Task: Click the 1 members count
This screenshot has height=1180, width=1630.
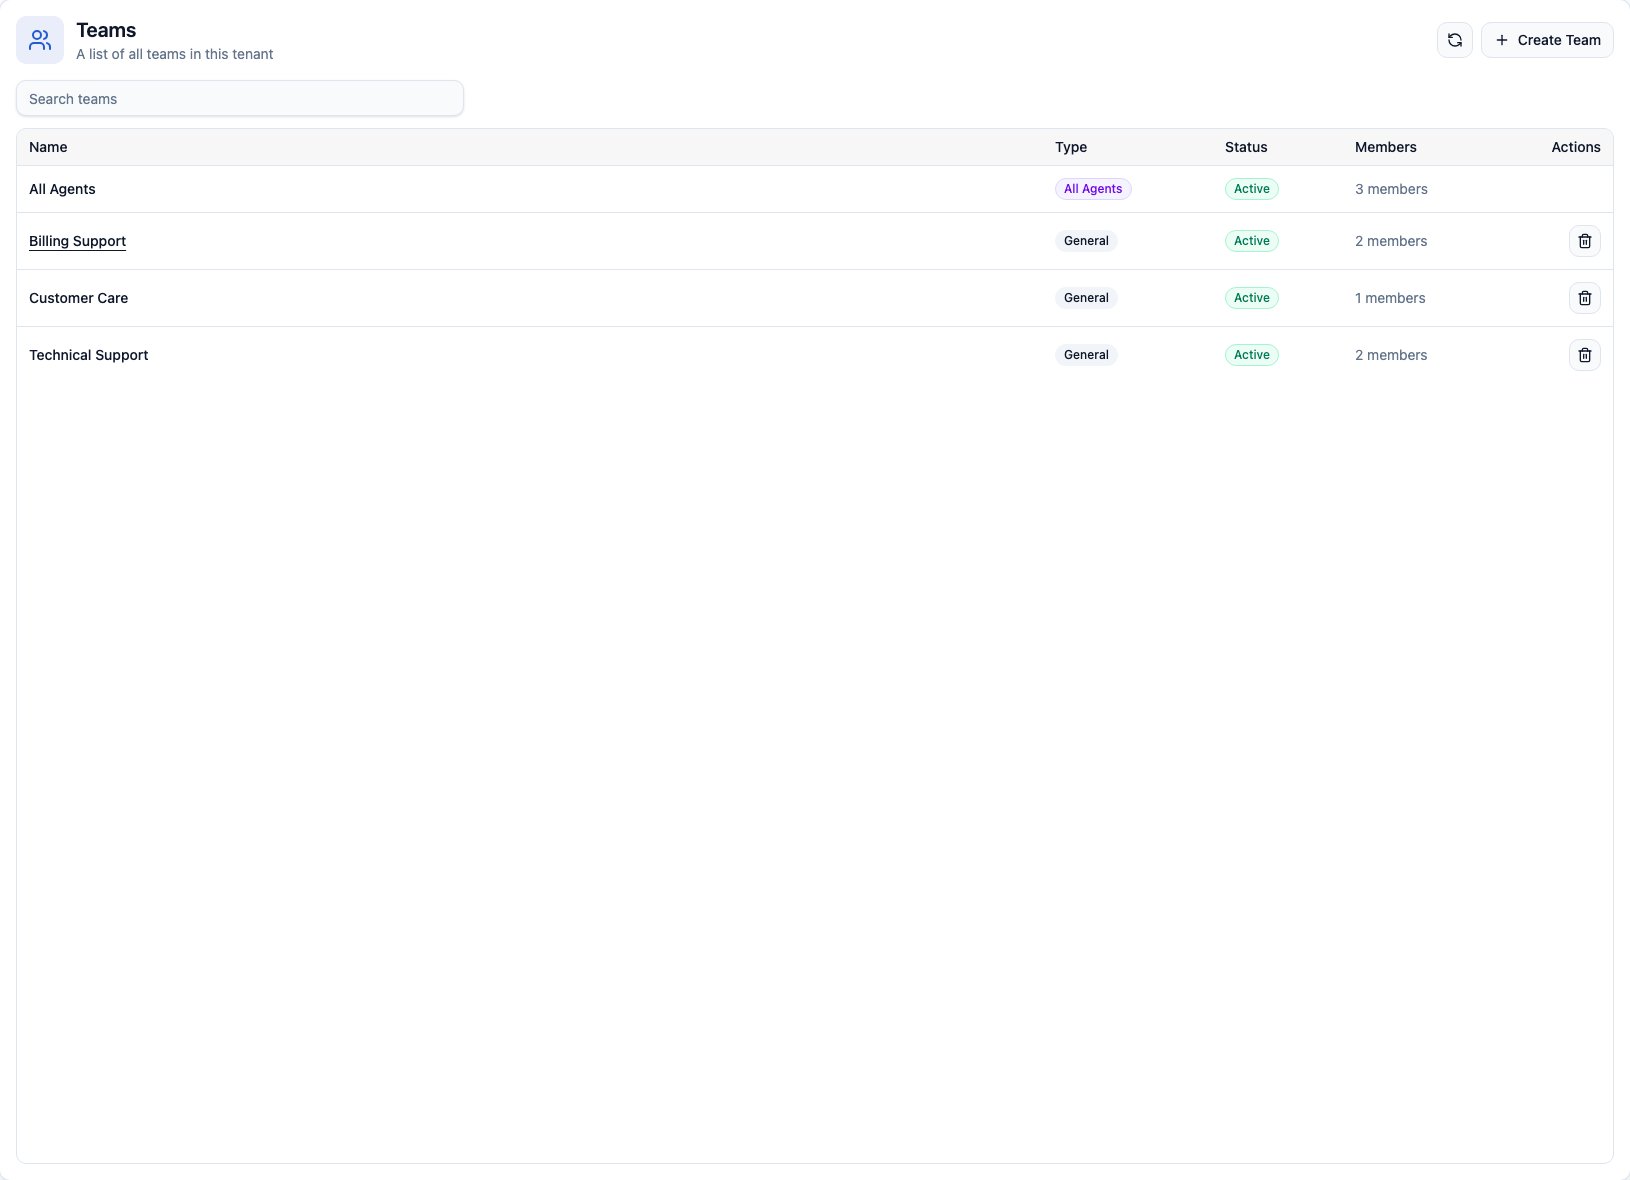Action: click(1390, 298)
